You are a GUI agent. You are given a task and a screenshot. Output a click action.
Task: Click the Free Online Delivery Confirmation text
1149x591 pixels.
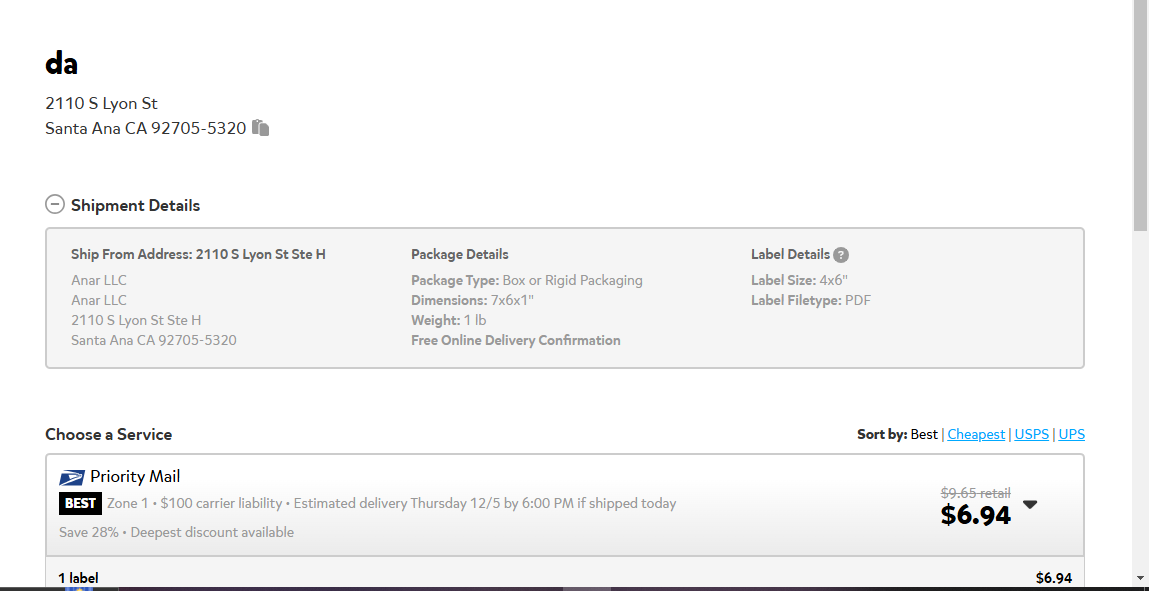(516, 340)
